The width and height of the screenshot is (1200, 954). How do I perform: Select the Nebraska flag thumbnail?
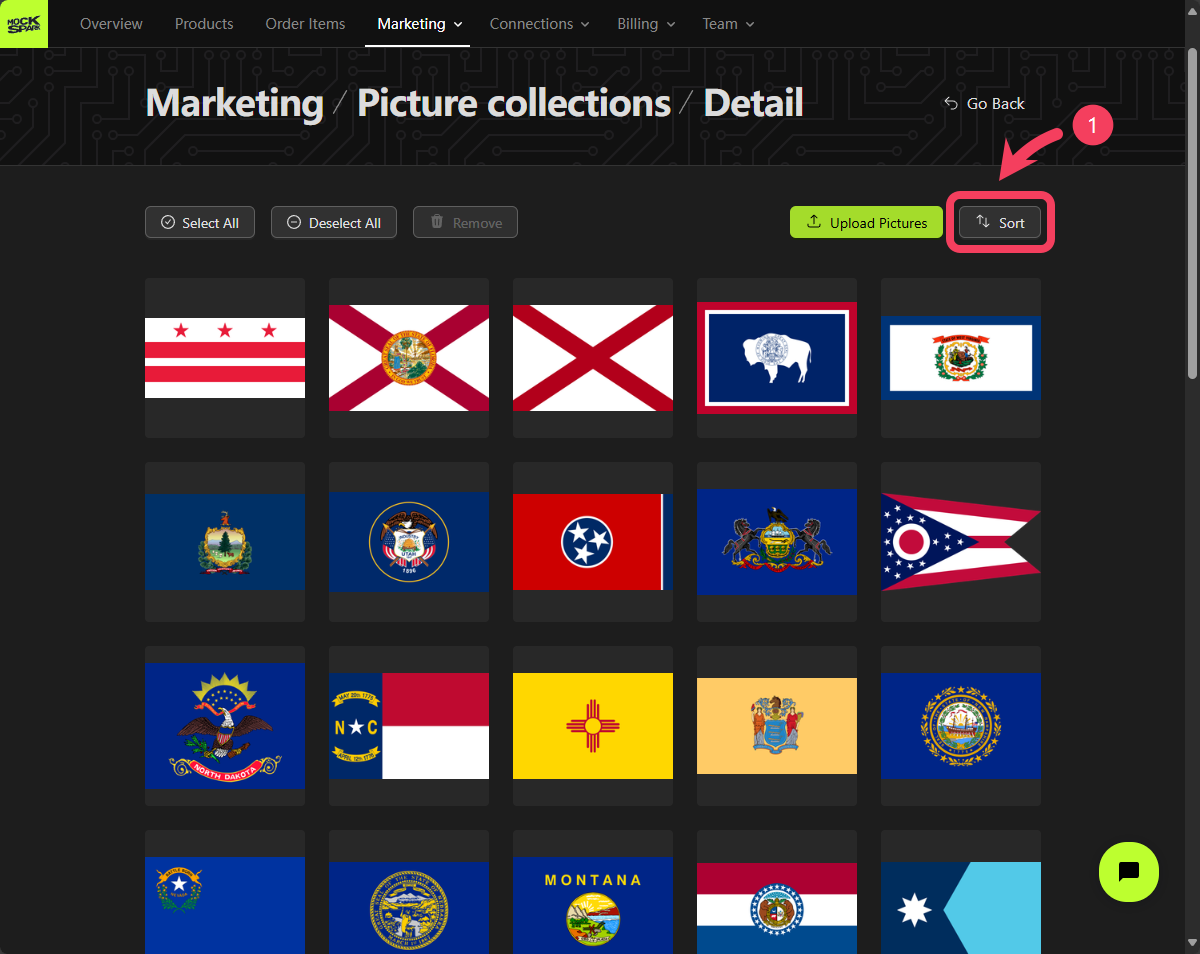coord(409,892)
